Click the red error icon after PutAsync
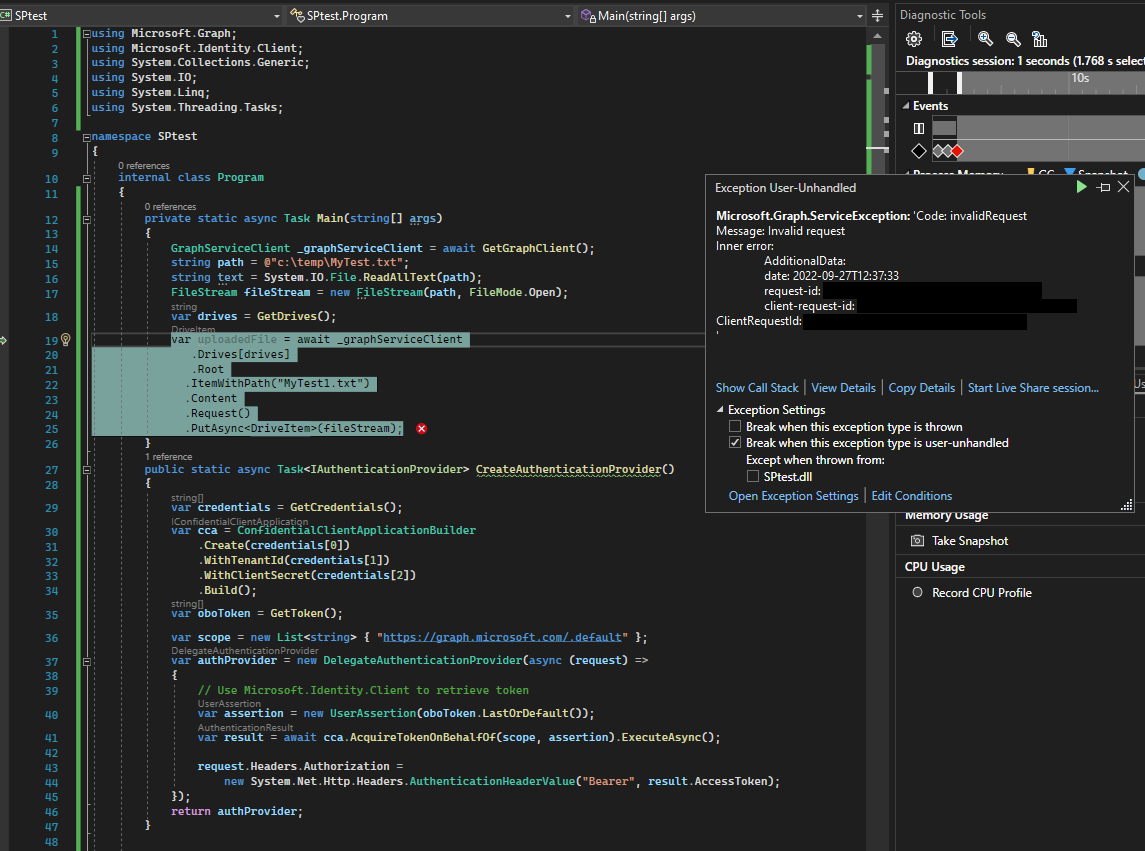1145x851 pixels. [x=421, y=429]
